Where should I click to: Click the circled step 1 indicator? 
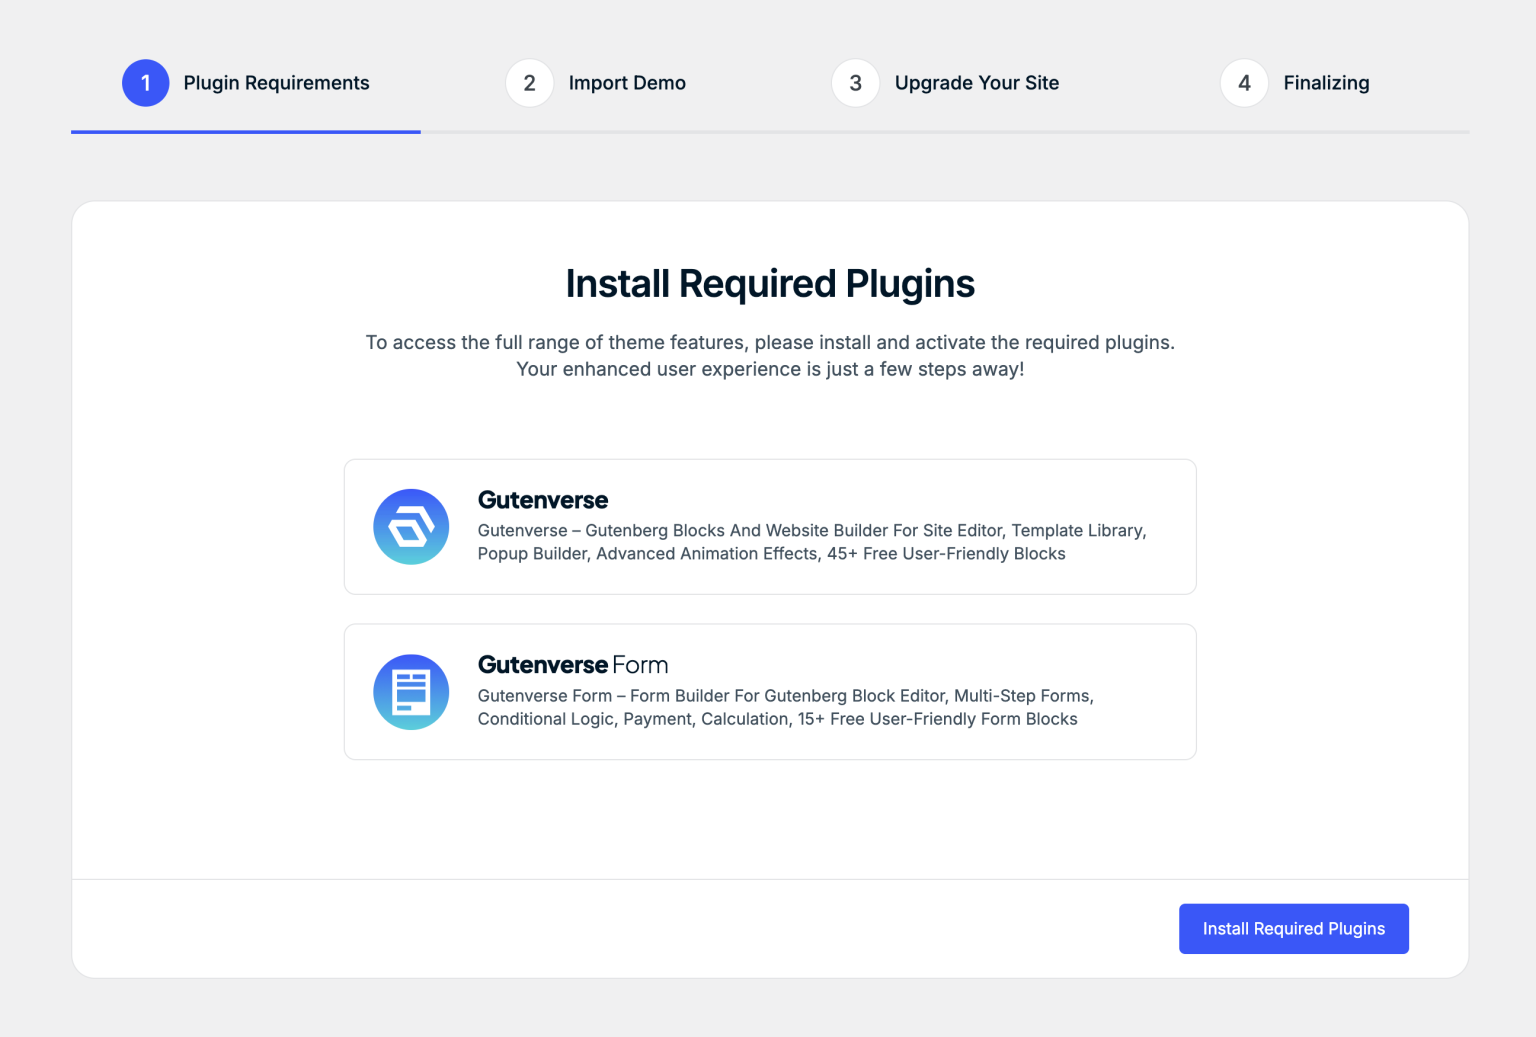click(x=145, y=83)
